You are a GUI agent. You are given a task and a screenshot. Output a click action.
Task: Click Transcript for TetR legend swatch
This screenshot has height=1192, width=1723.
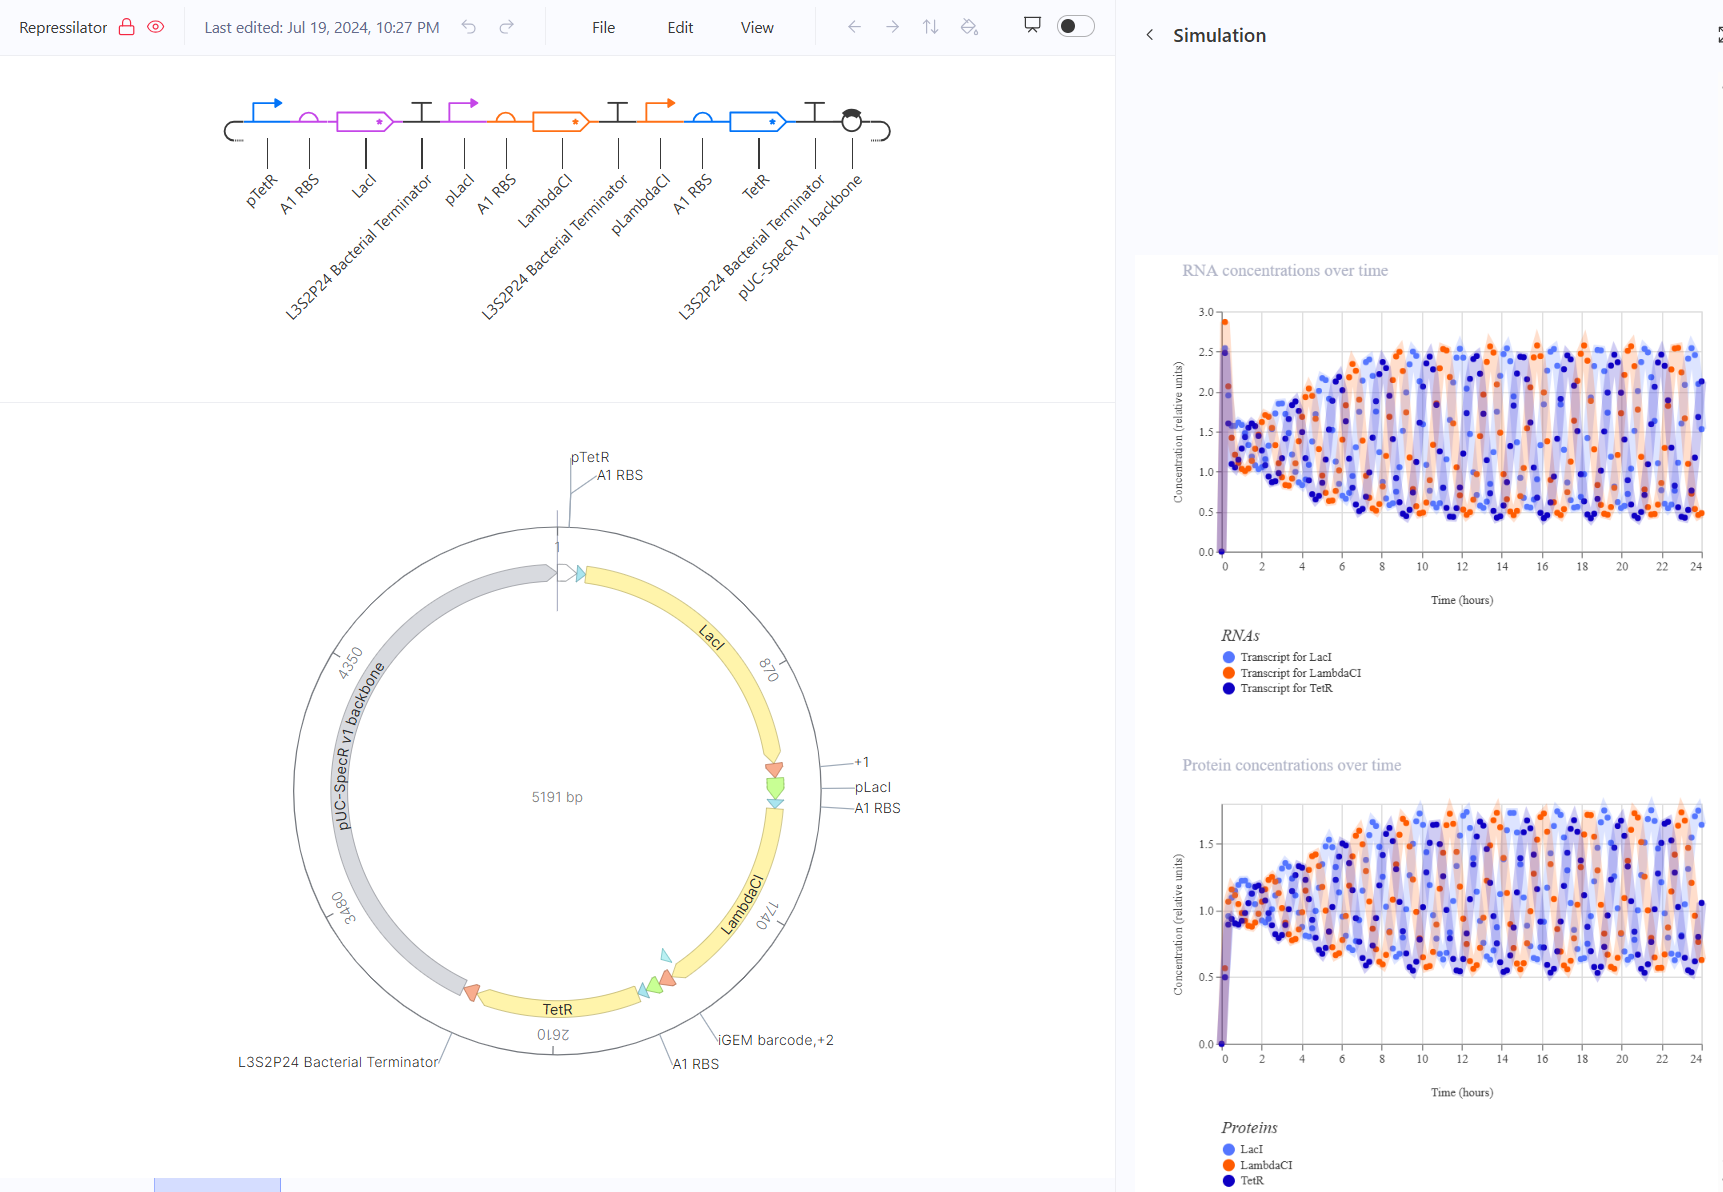pyautogui.click(x=1229, y=688)
